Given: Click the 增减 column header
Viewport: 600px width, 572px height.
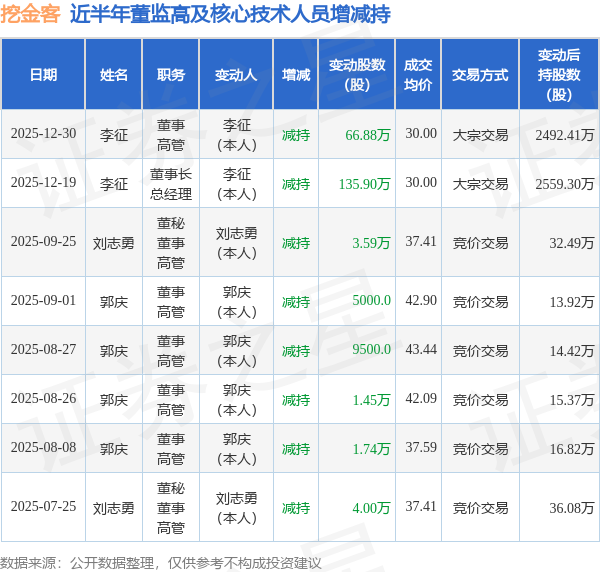Looking at the screenshot, I should tap(296, 75).
